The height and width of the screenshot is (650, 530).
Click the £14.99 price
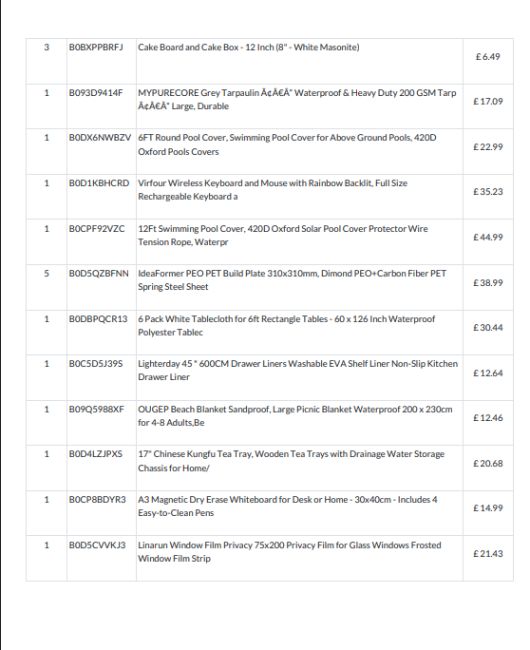pyautogui.click(x=488, y=508)
